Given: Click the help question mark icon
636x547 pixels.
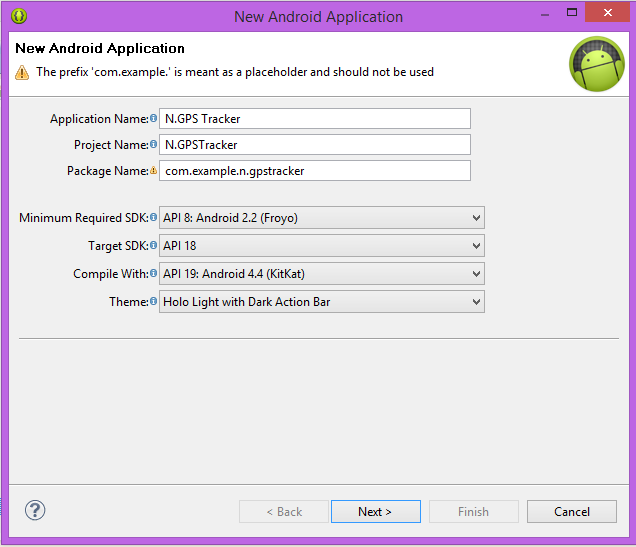Looking at the screenshot, I should coord(35,510).
